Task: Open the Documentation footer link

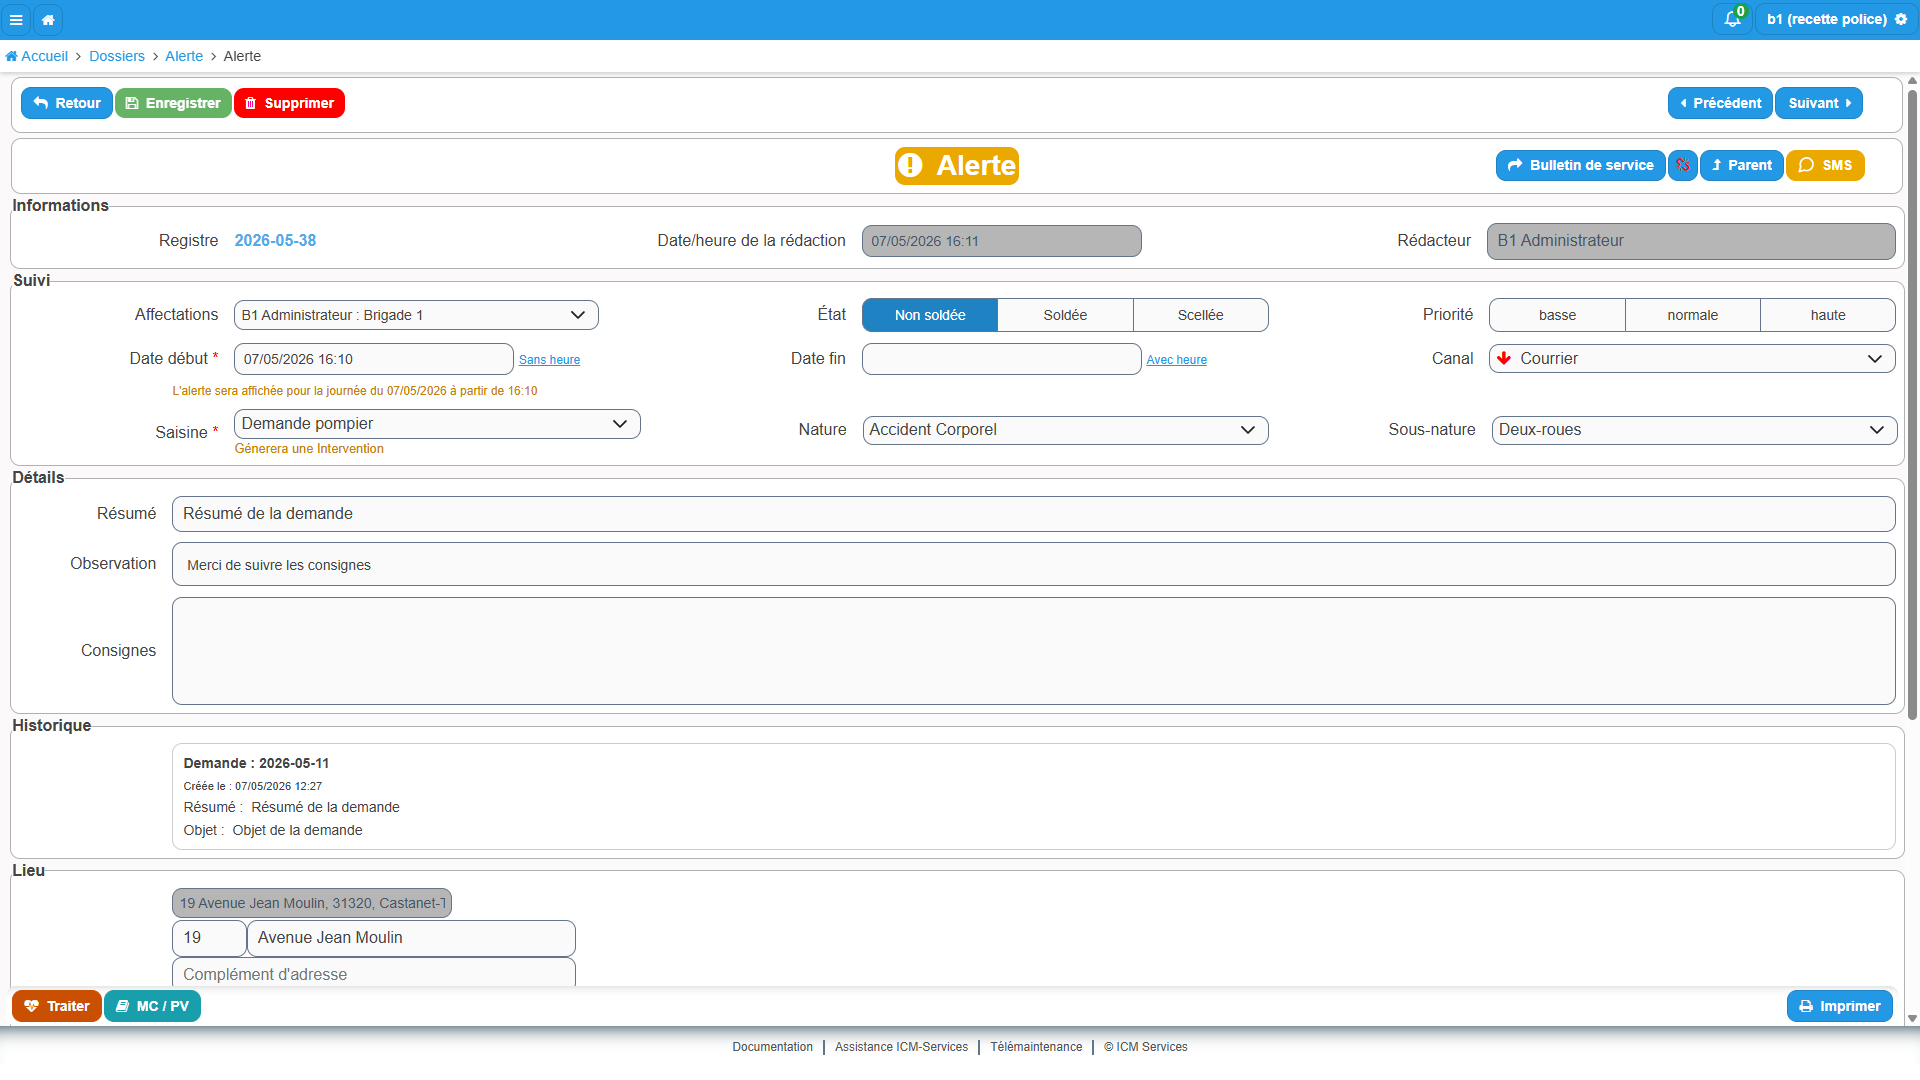Action: coord(772,1047)
